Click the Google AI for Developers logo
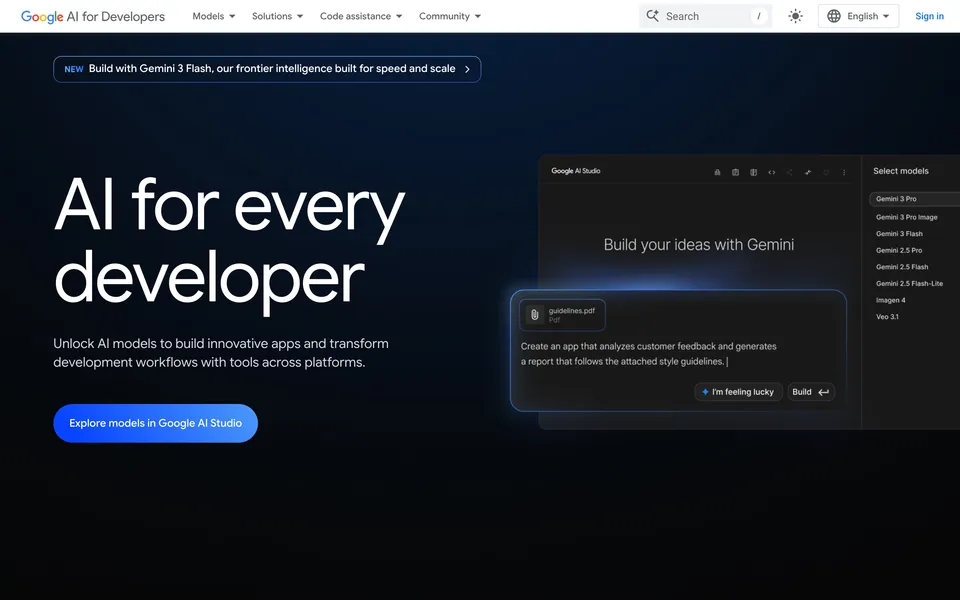 pyautogui.click(x=92, y=16)
